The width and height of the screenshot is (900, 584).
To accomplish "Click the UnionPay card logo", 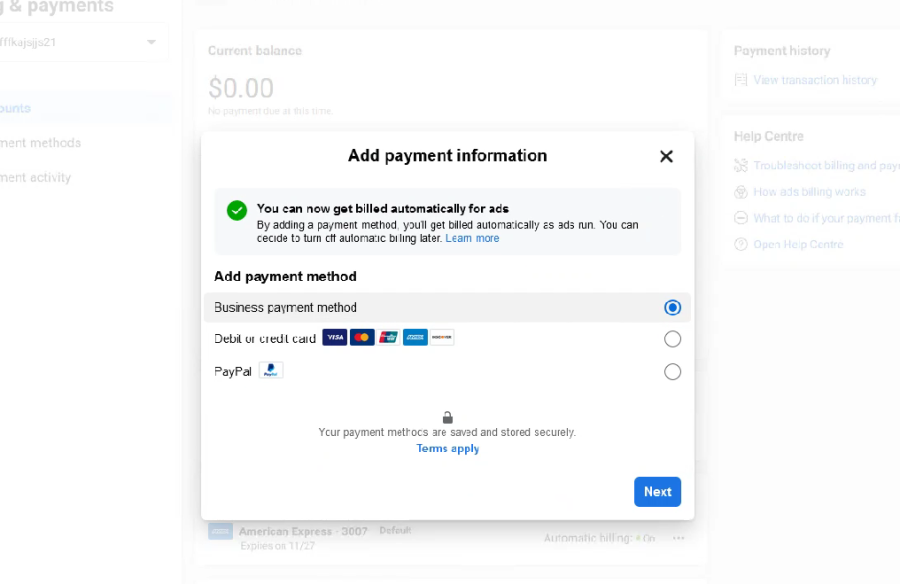I will coord(389,338).
